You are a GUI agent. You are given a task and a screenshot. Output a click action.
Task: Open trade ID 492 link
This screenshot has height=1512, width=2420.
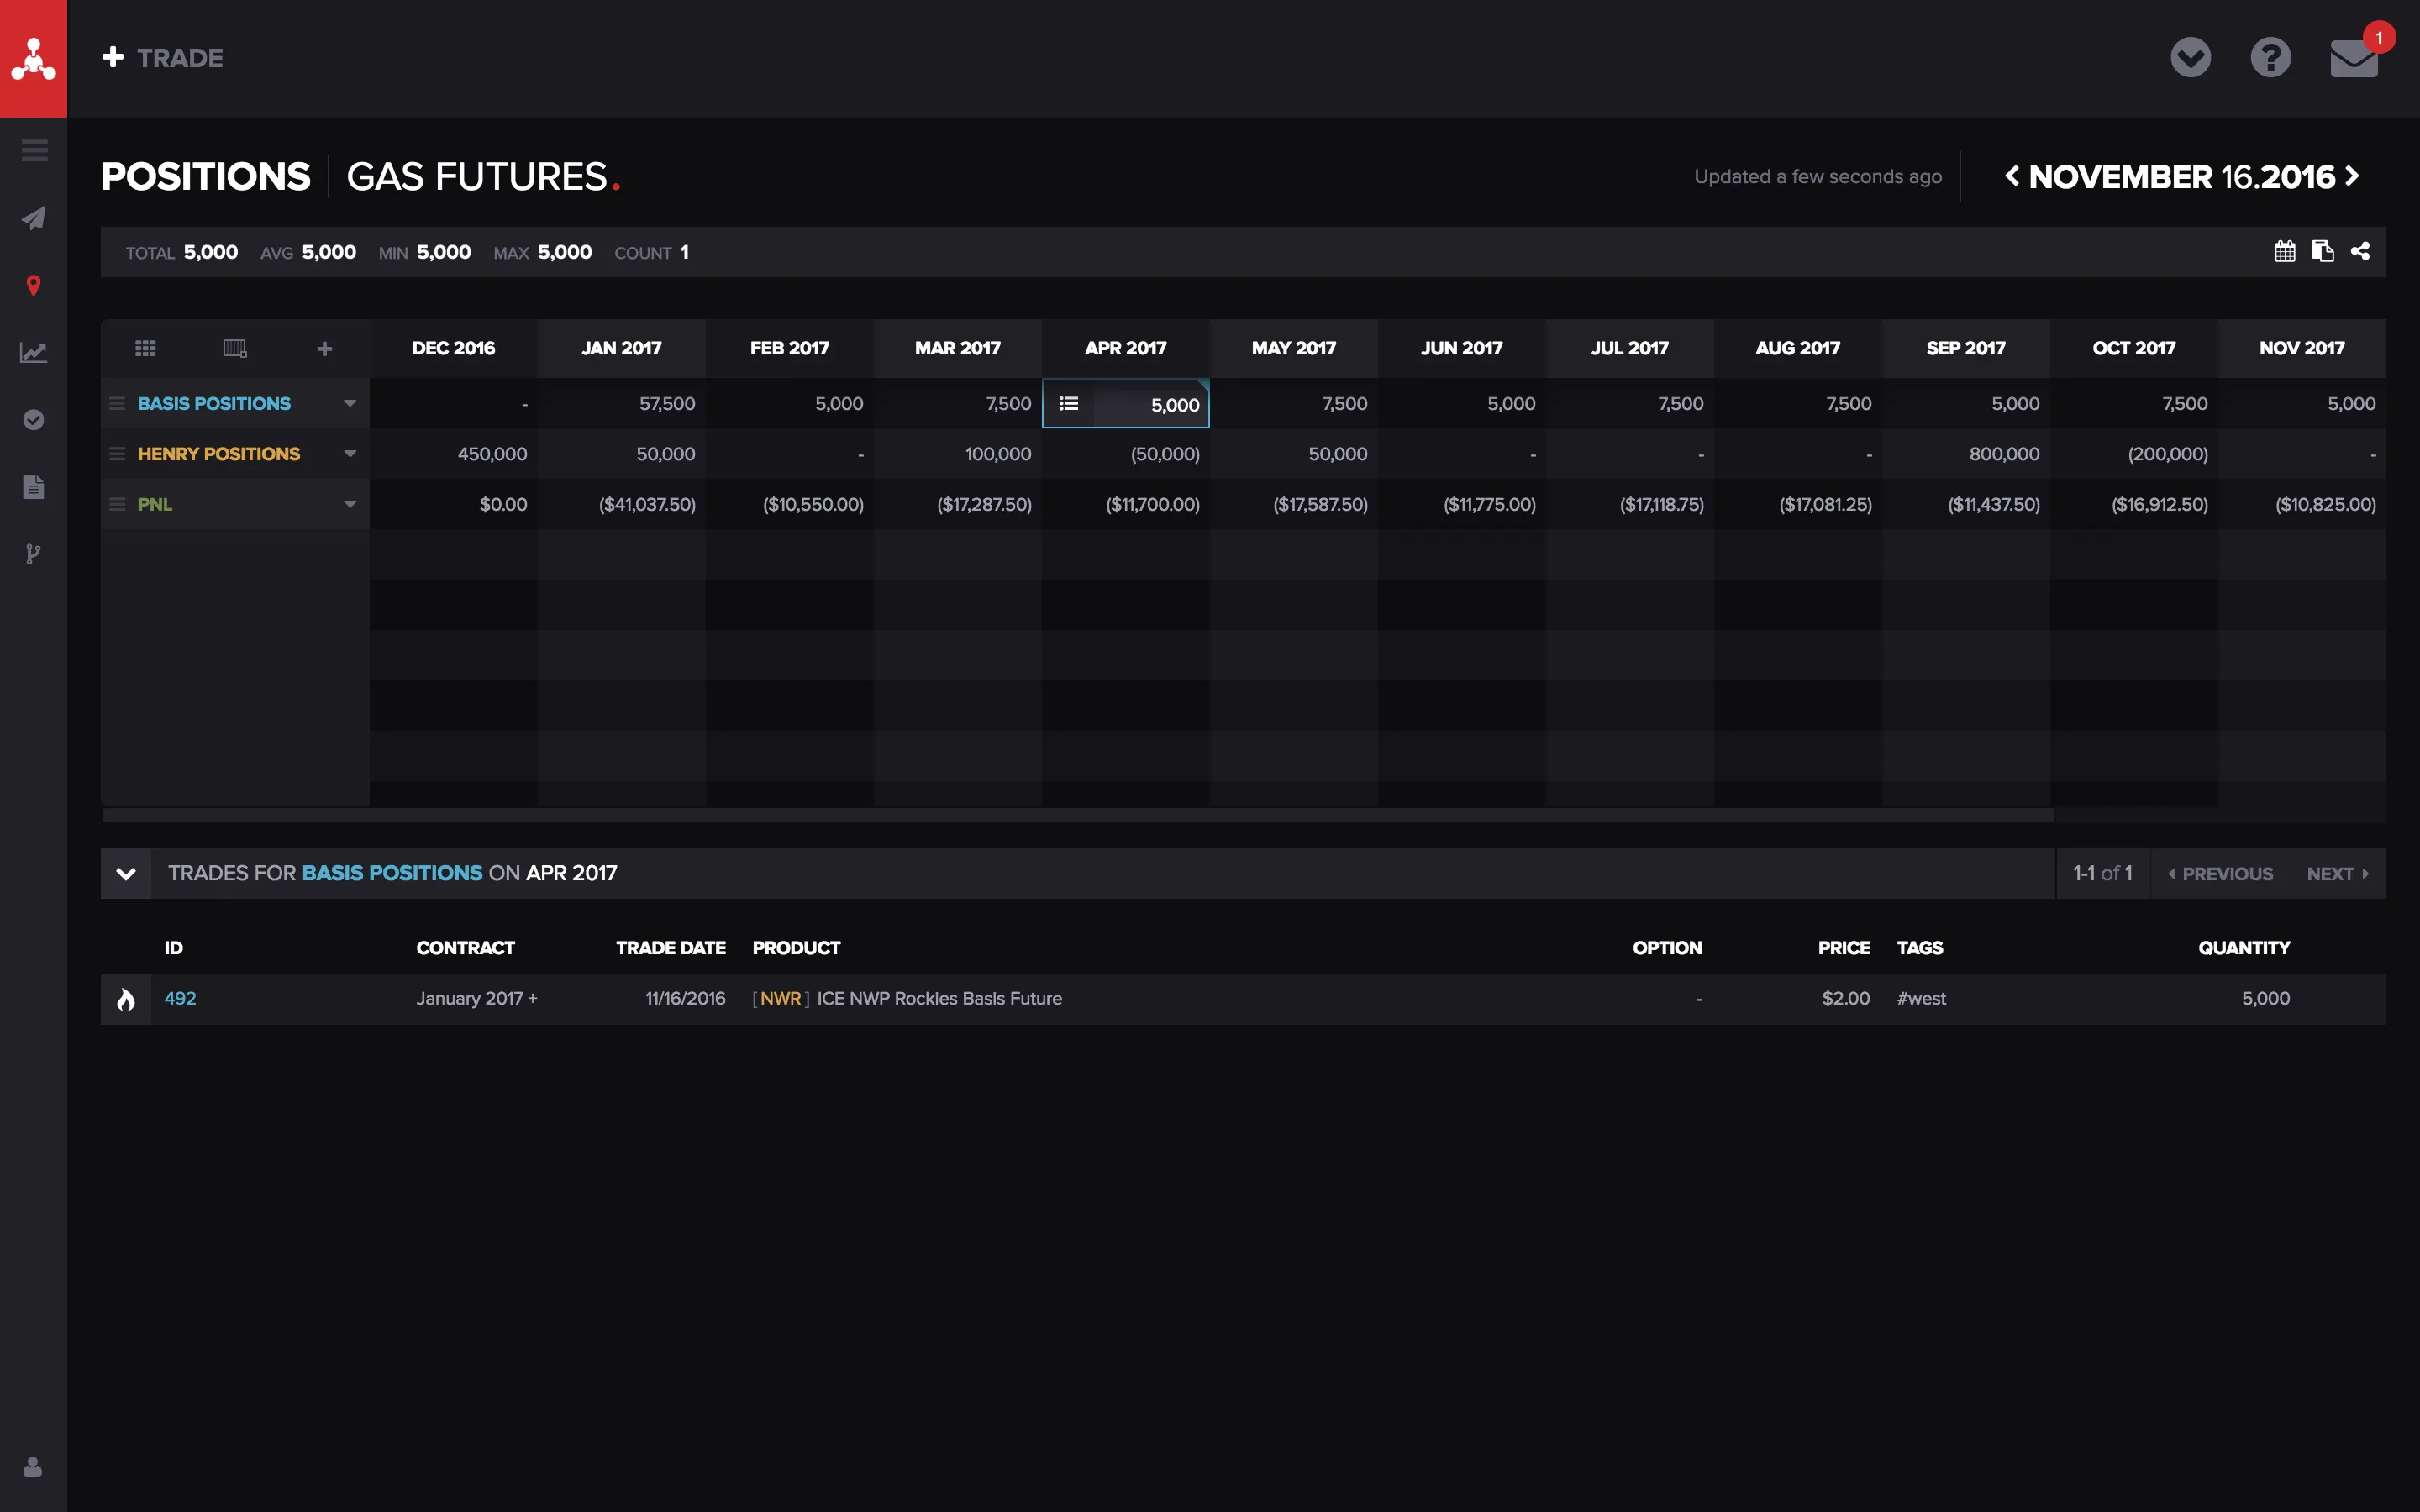180,998
